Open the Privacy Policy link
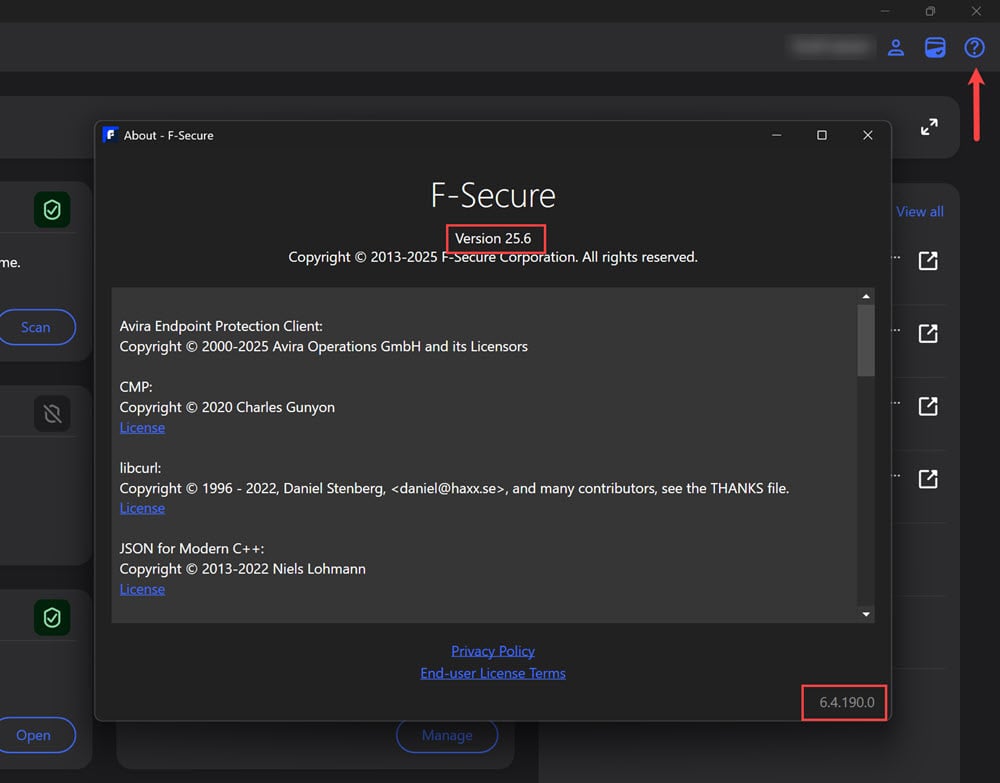Viewport: 1000px width, 783px height. (493, 651)
